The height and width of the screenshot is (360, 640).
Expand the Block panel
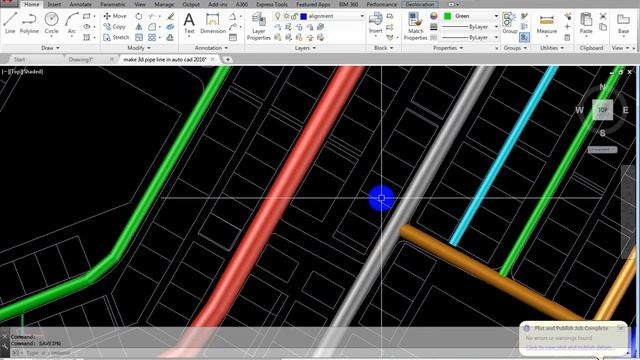(384, 48)
